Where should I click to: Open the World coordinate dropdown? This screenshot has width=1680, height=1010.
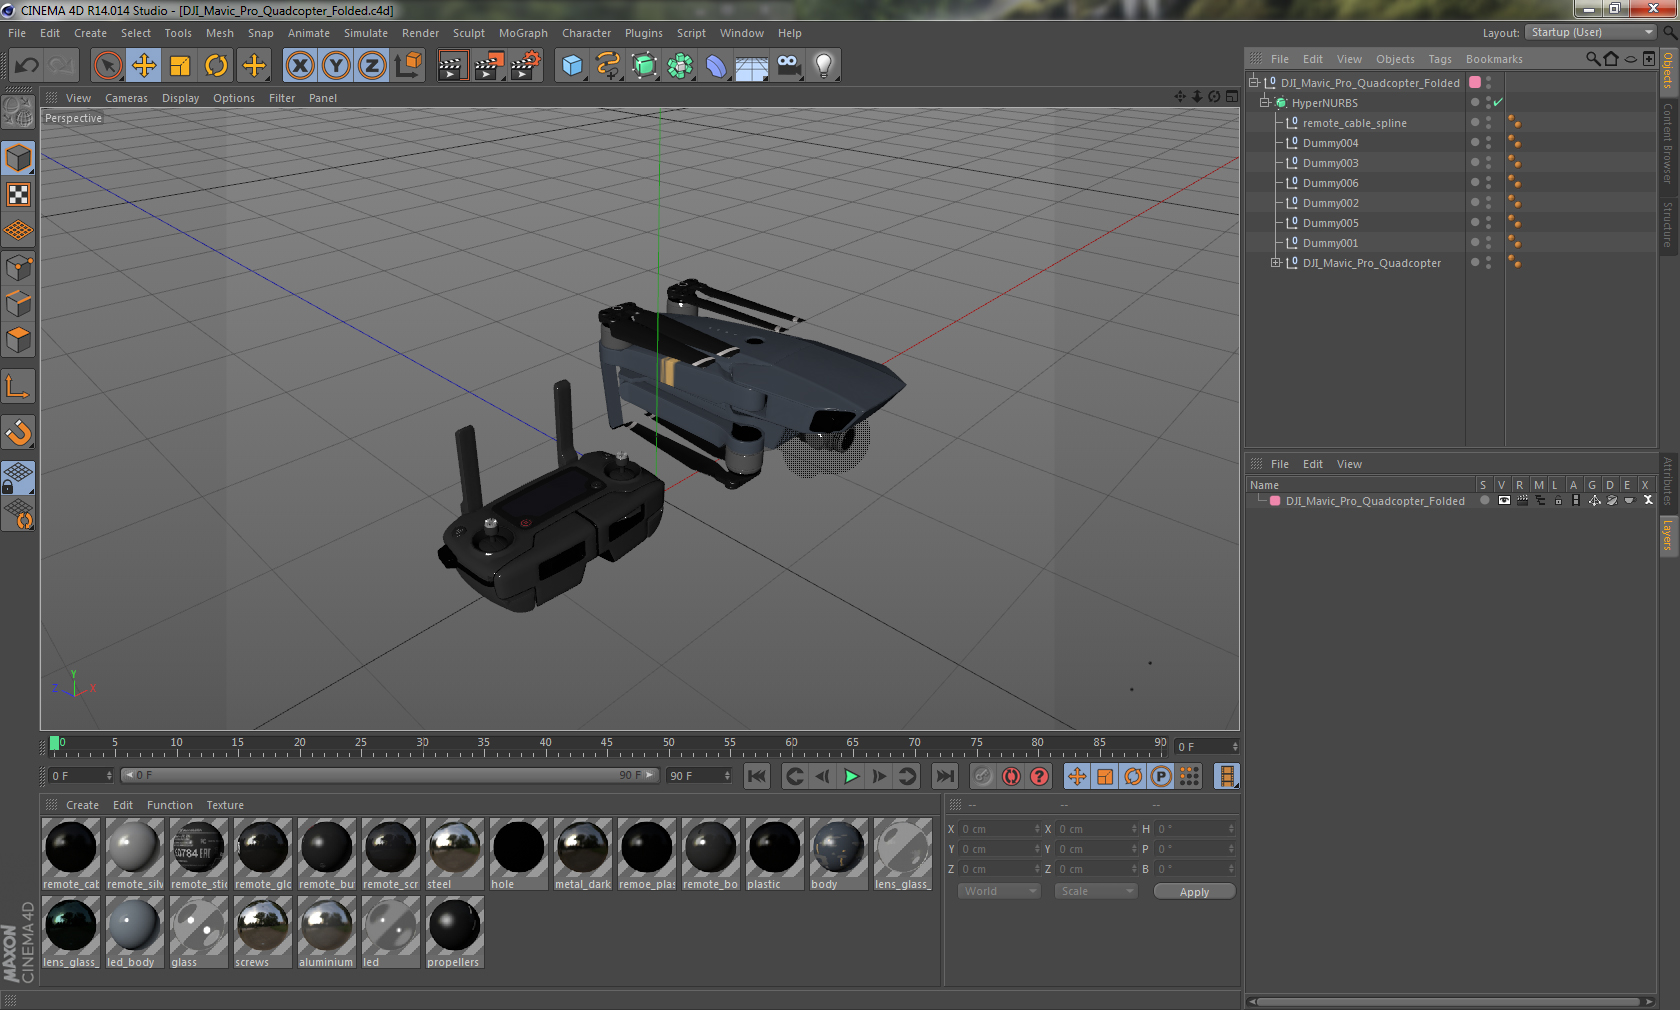click(999, 891)
